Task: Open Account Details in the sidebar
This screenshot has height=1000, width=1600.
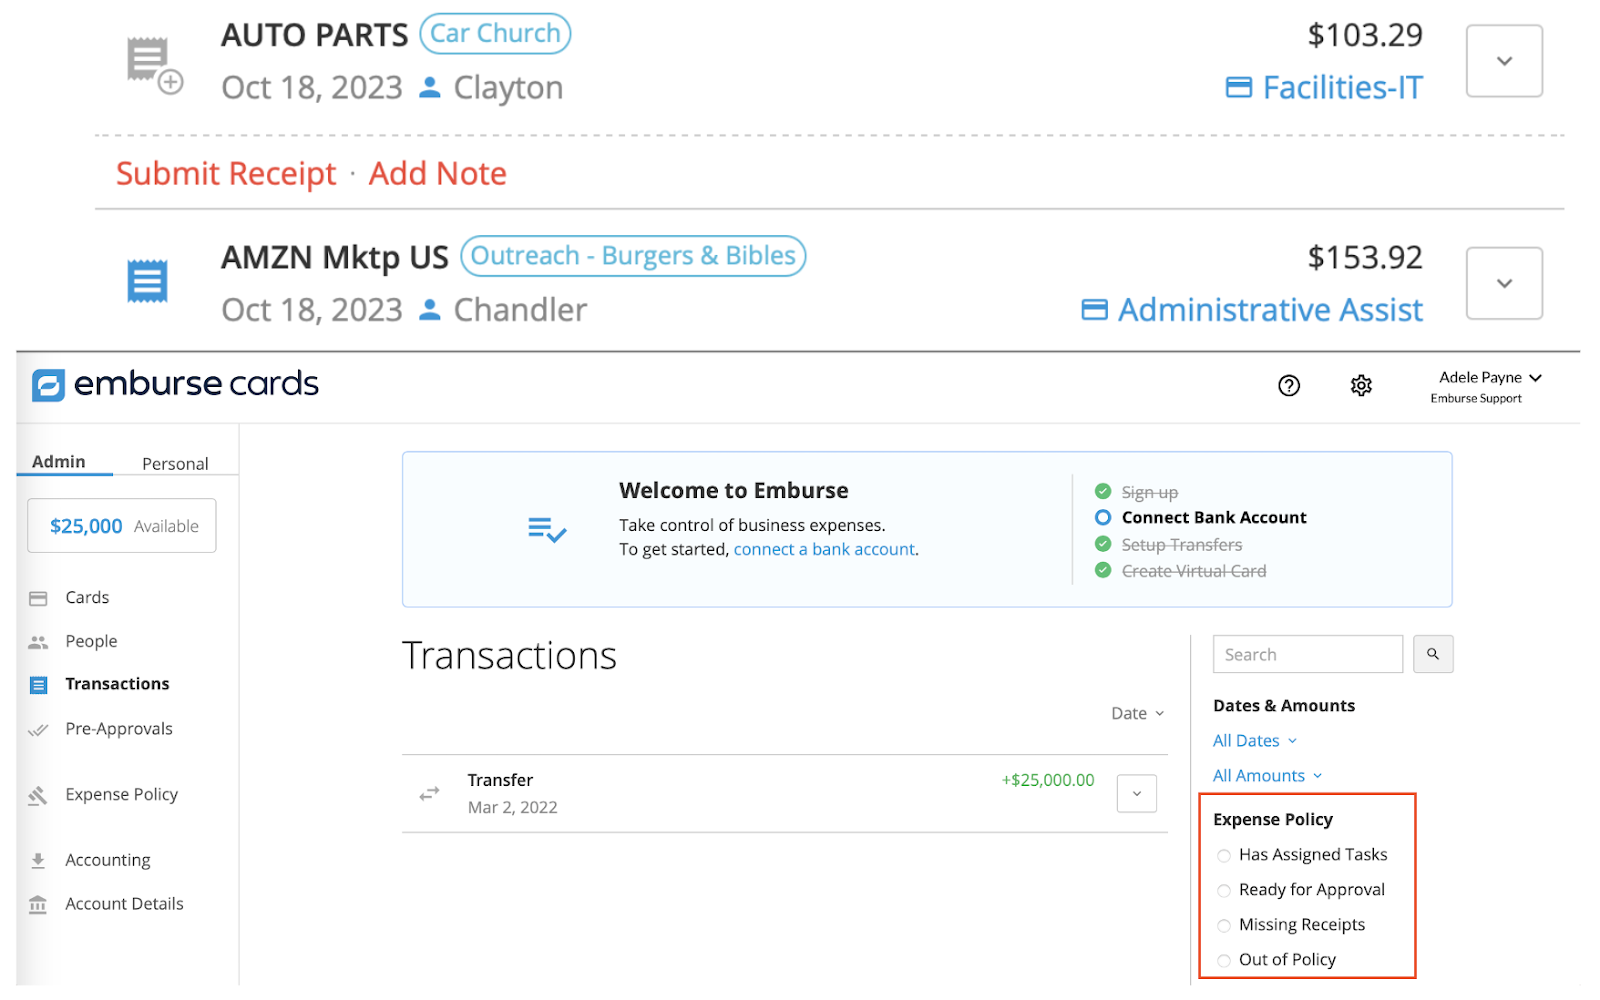Action: 125,904
